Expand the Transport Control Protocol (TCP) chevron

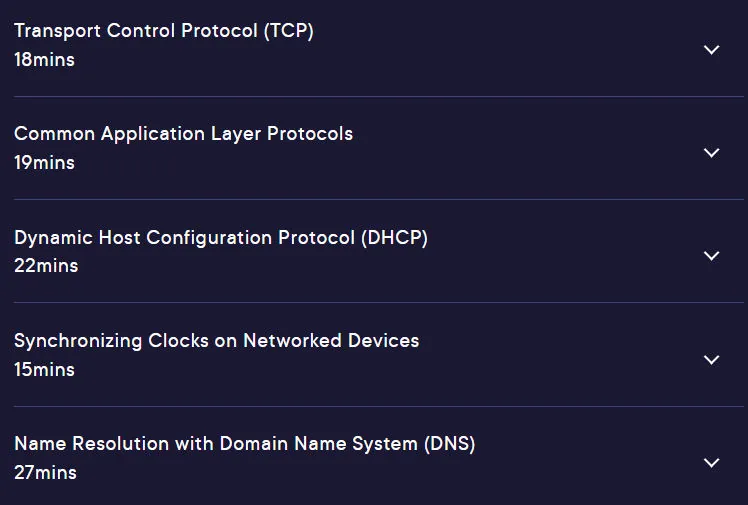coord(711,50)
